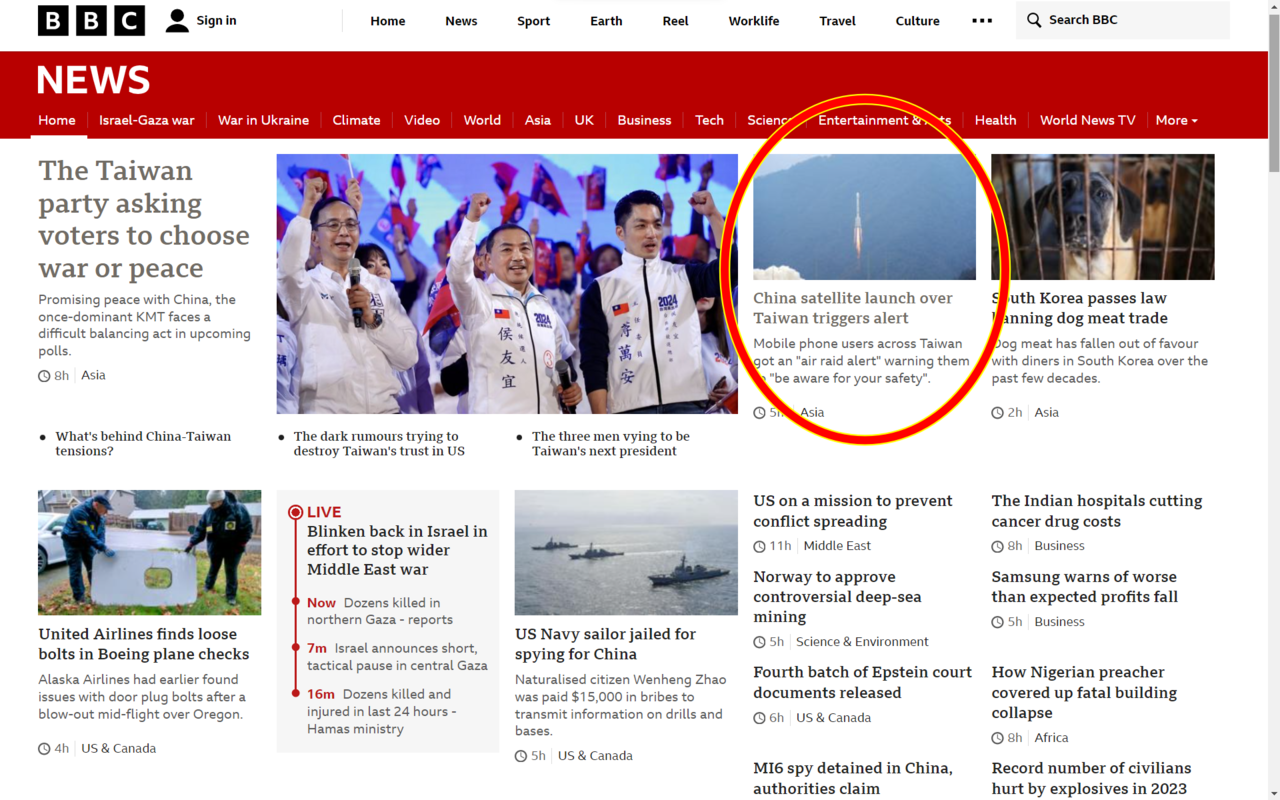Switch to the Climate section tab

coord(356,120)
